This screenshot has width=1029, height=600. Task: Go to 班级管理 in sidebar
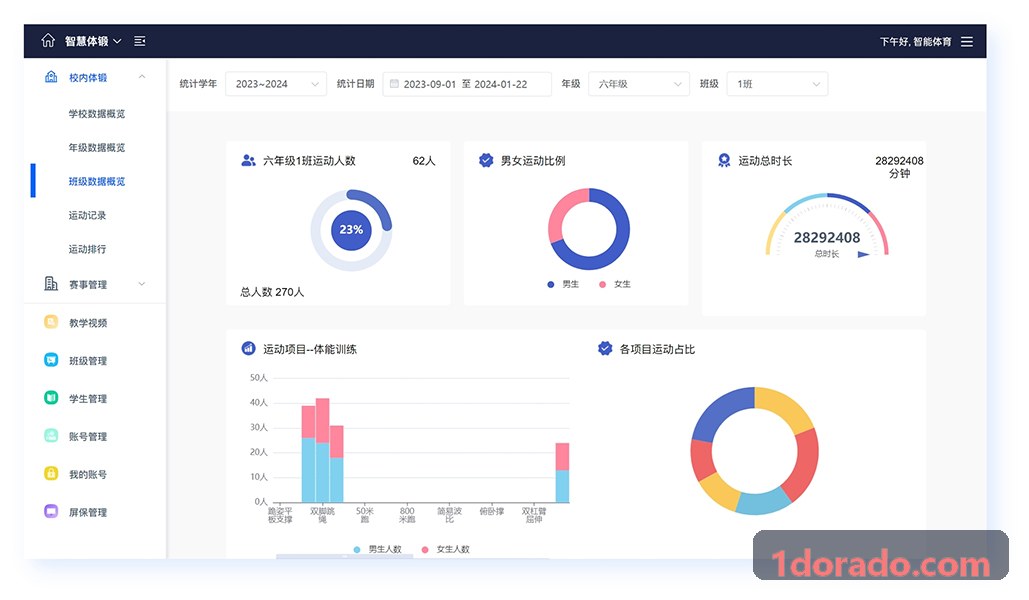(x=88, y=361)
